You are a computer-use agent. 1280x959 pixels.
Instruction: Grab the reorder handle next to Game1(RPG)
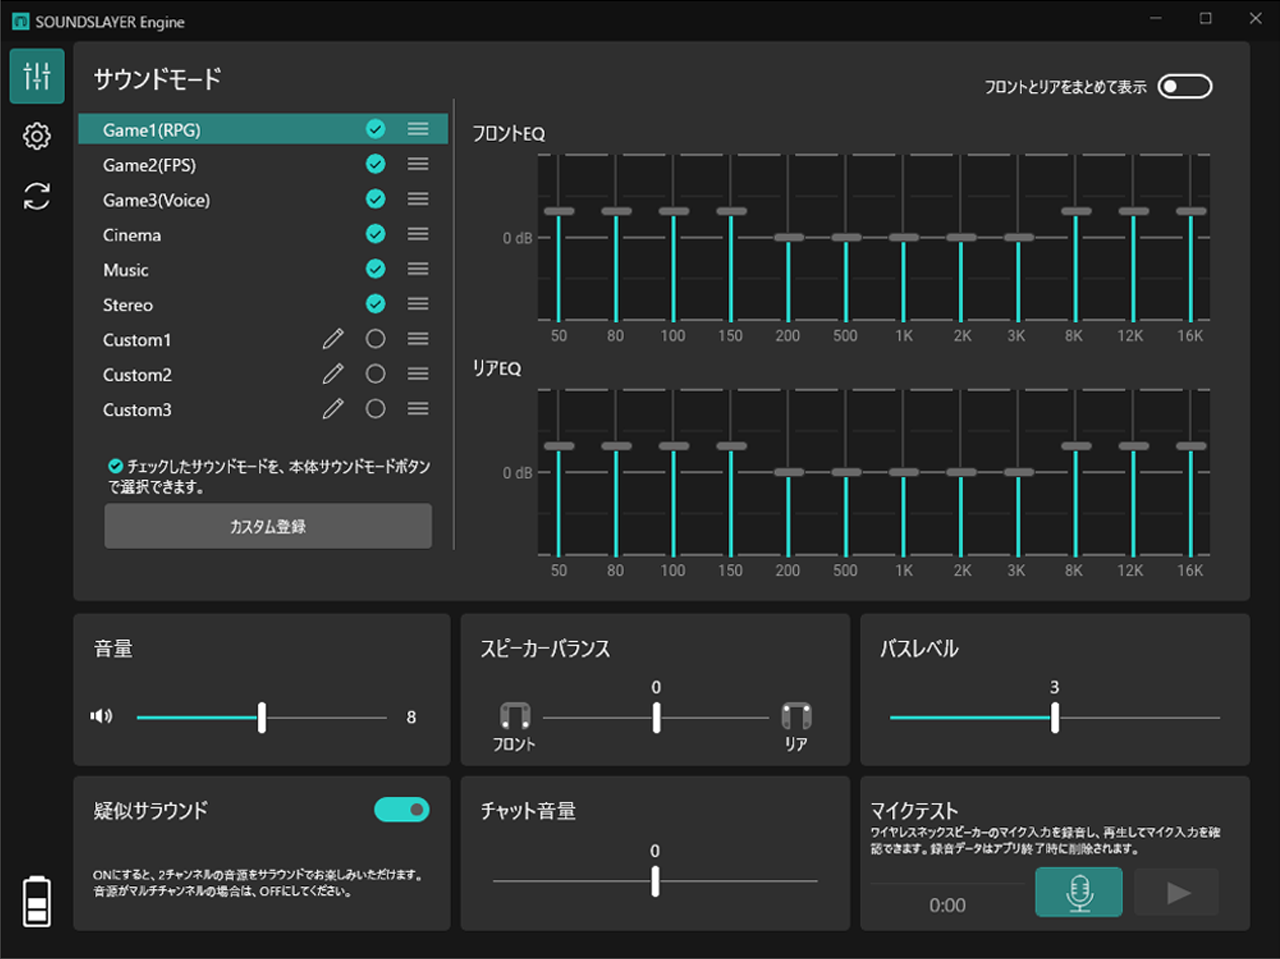pyautogui.click(x=418, y=129)
